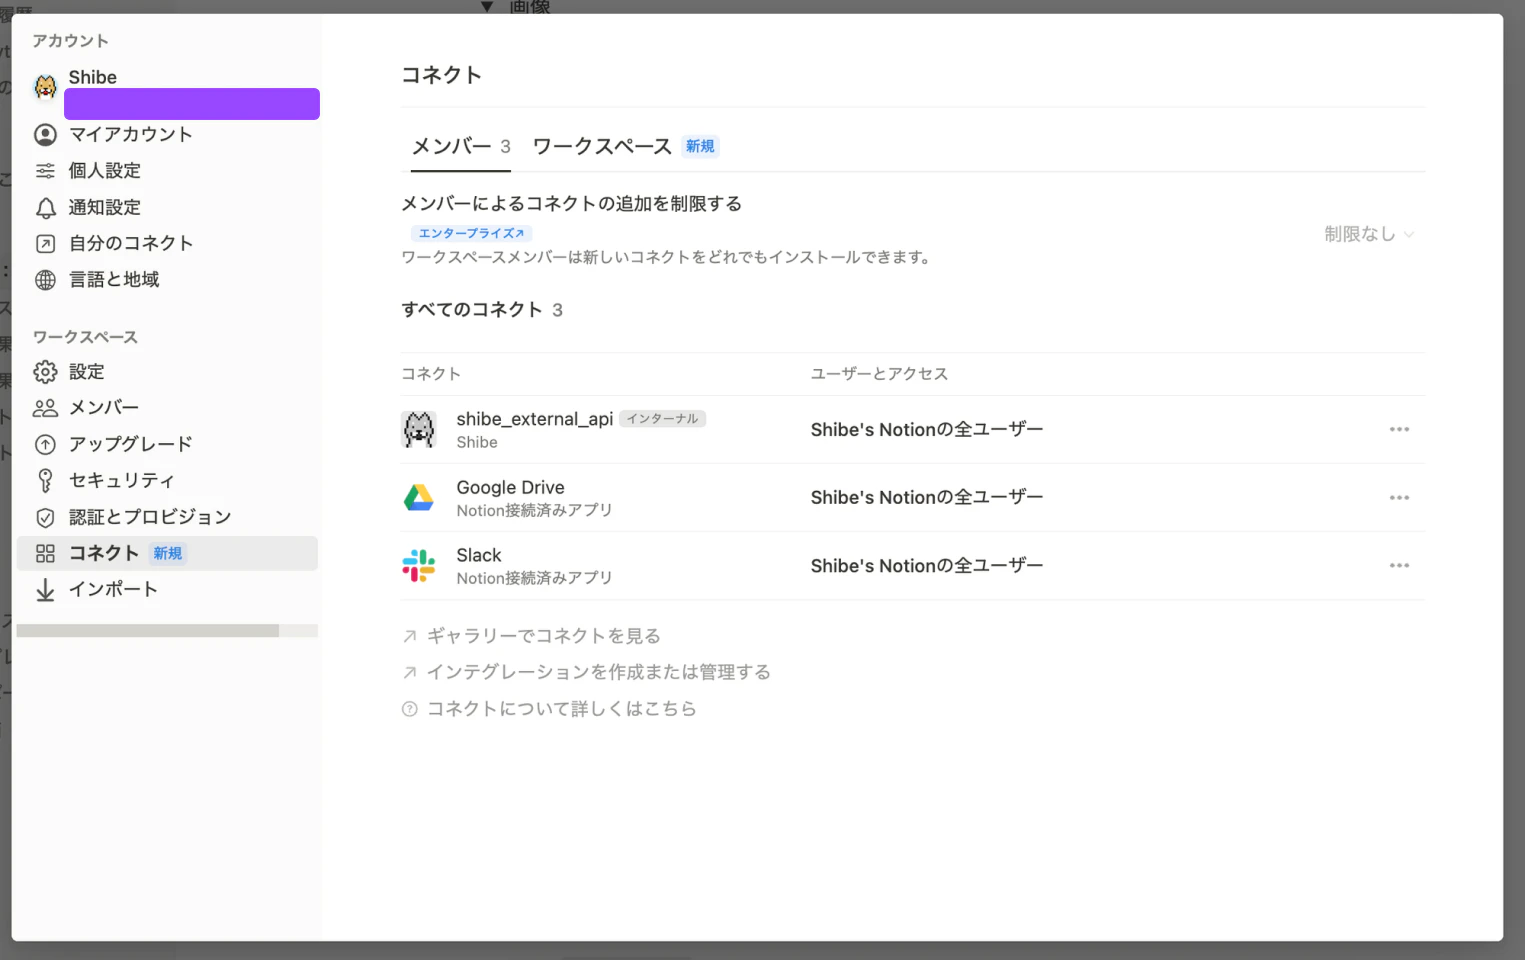Open the 制限なし restriction dropdown
Viewport: 1526px width, 960px height.
pos(1369,234)
